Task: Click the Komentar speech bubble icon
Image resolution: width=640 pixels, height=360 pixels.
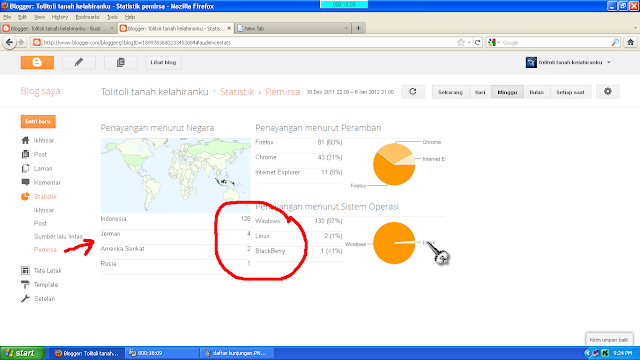Action: 25,182
